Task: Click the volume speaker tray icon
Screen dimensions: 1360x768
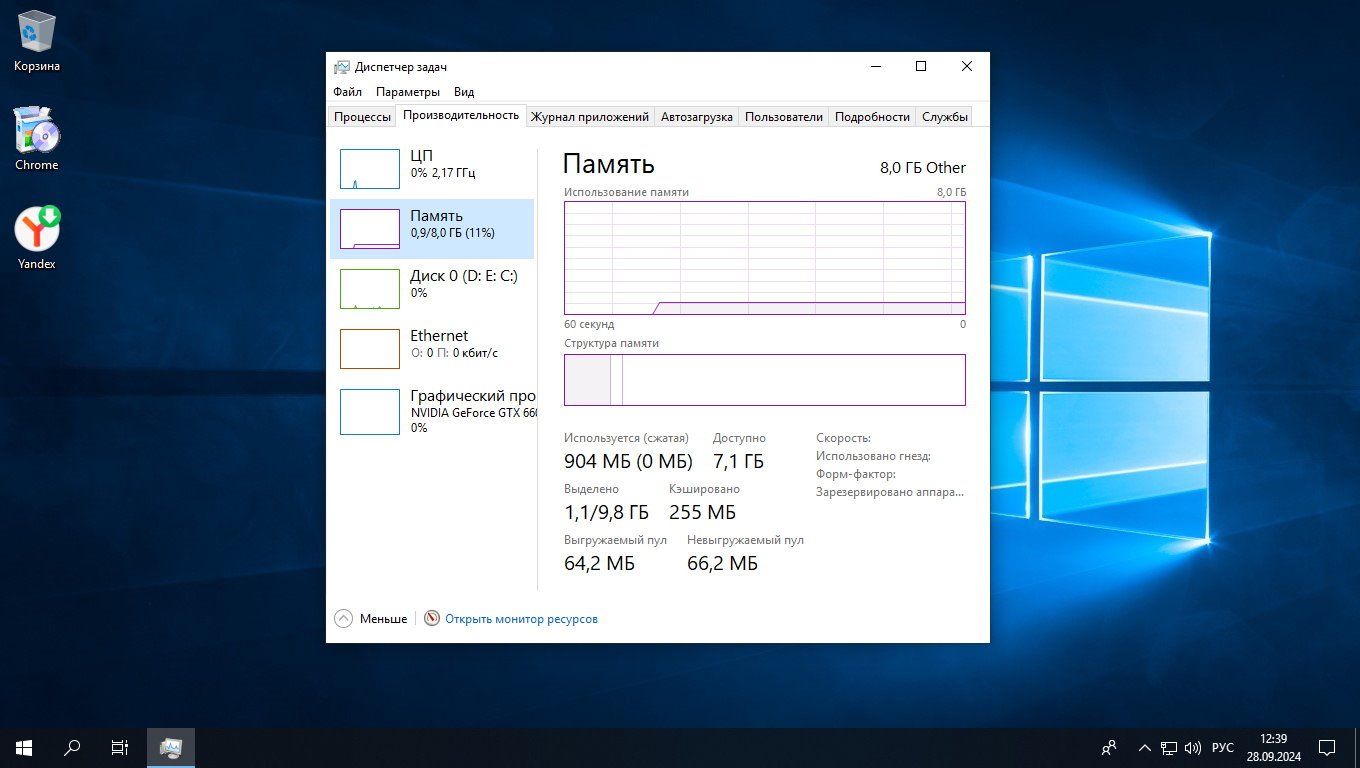Action: [1192, 748]
